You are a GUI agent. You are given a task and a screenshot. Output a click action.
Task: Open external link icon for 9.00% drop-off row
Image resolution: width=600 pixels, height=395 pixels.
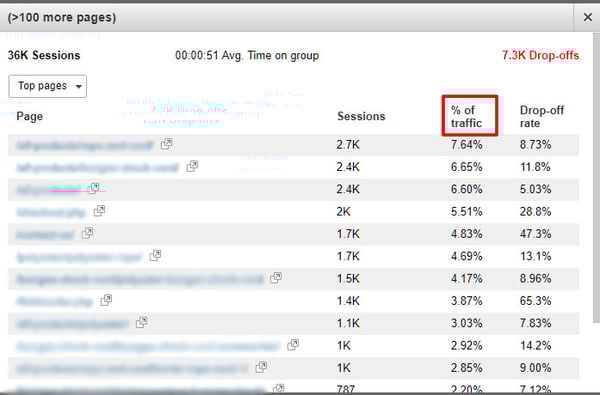click(x=261, y=367)
